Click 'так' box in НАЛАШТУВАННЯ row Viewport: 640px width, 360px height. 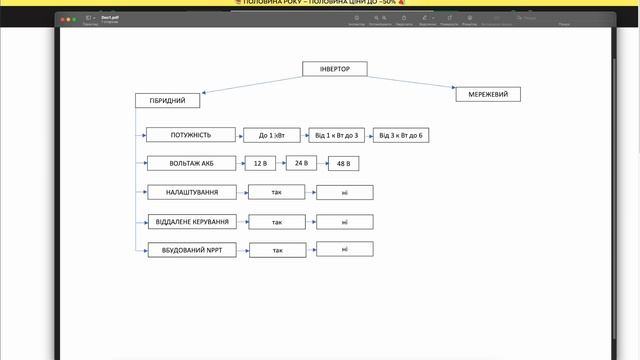pos(276,192)
